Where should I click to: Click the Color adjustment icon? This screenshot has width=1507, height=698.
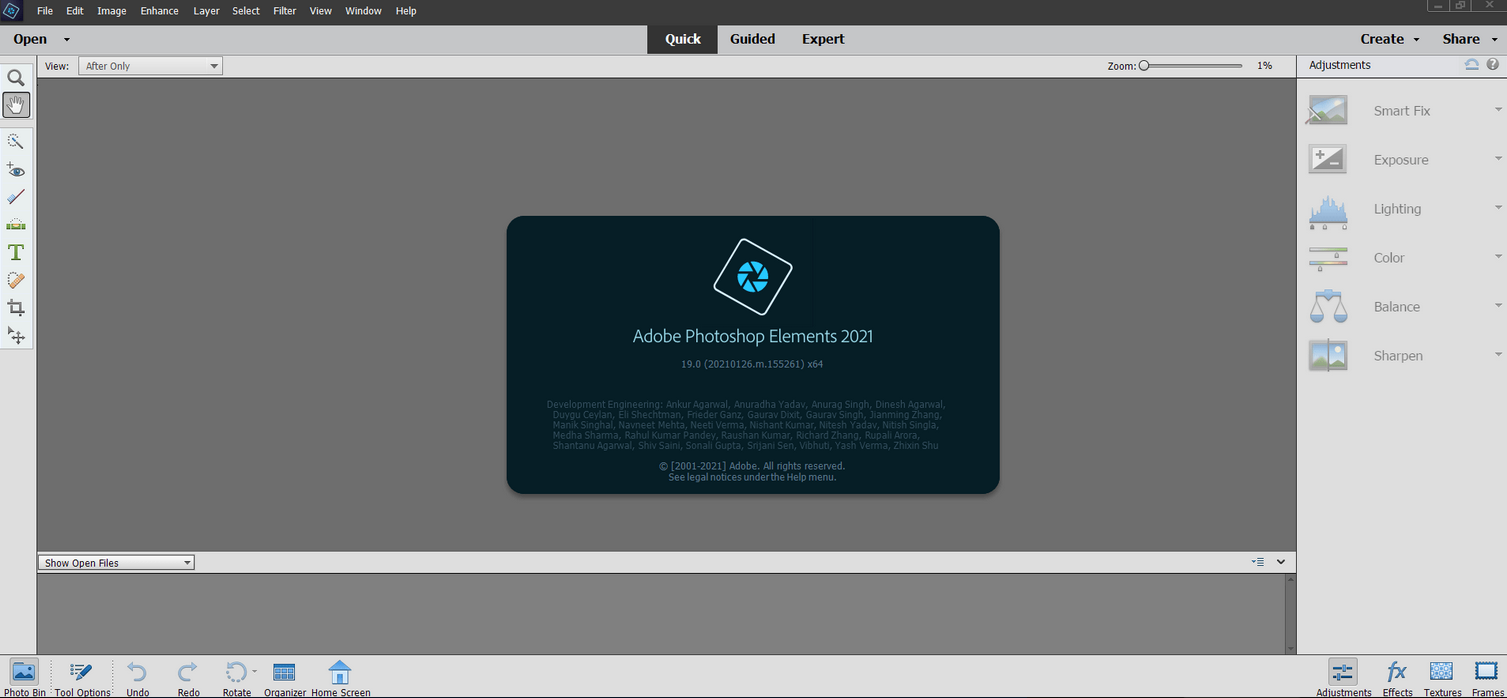(1328, 259)
